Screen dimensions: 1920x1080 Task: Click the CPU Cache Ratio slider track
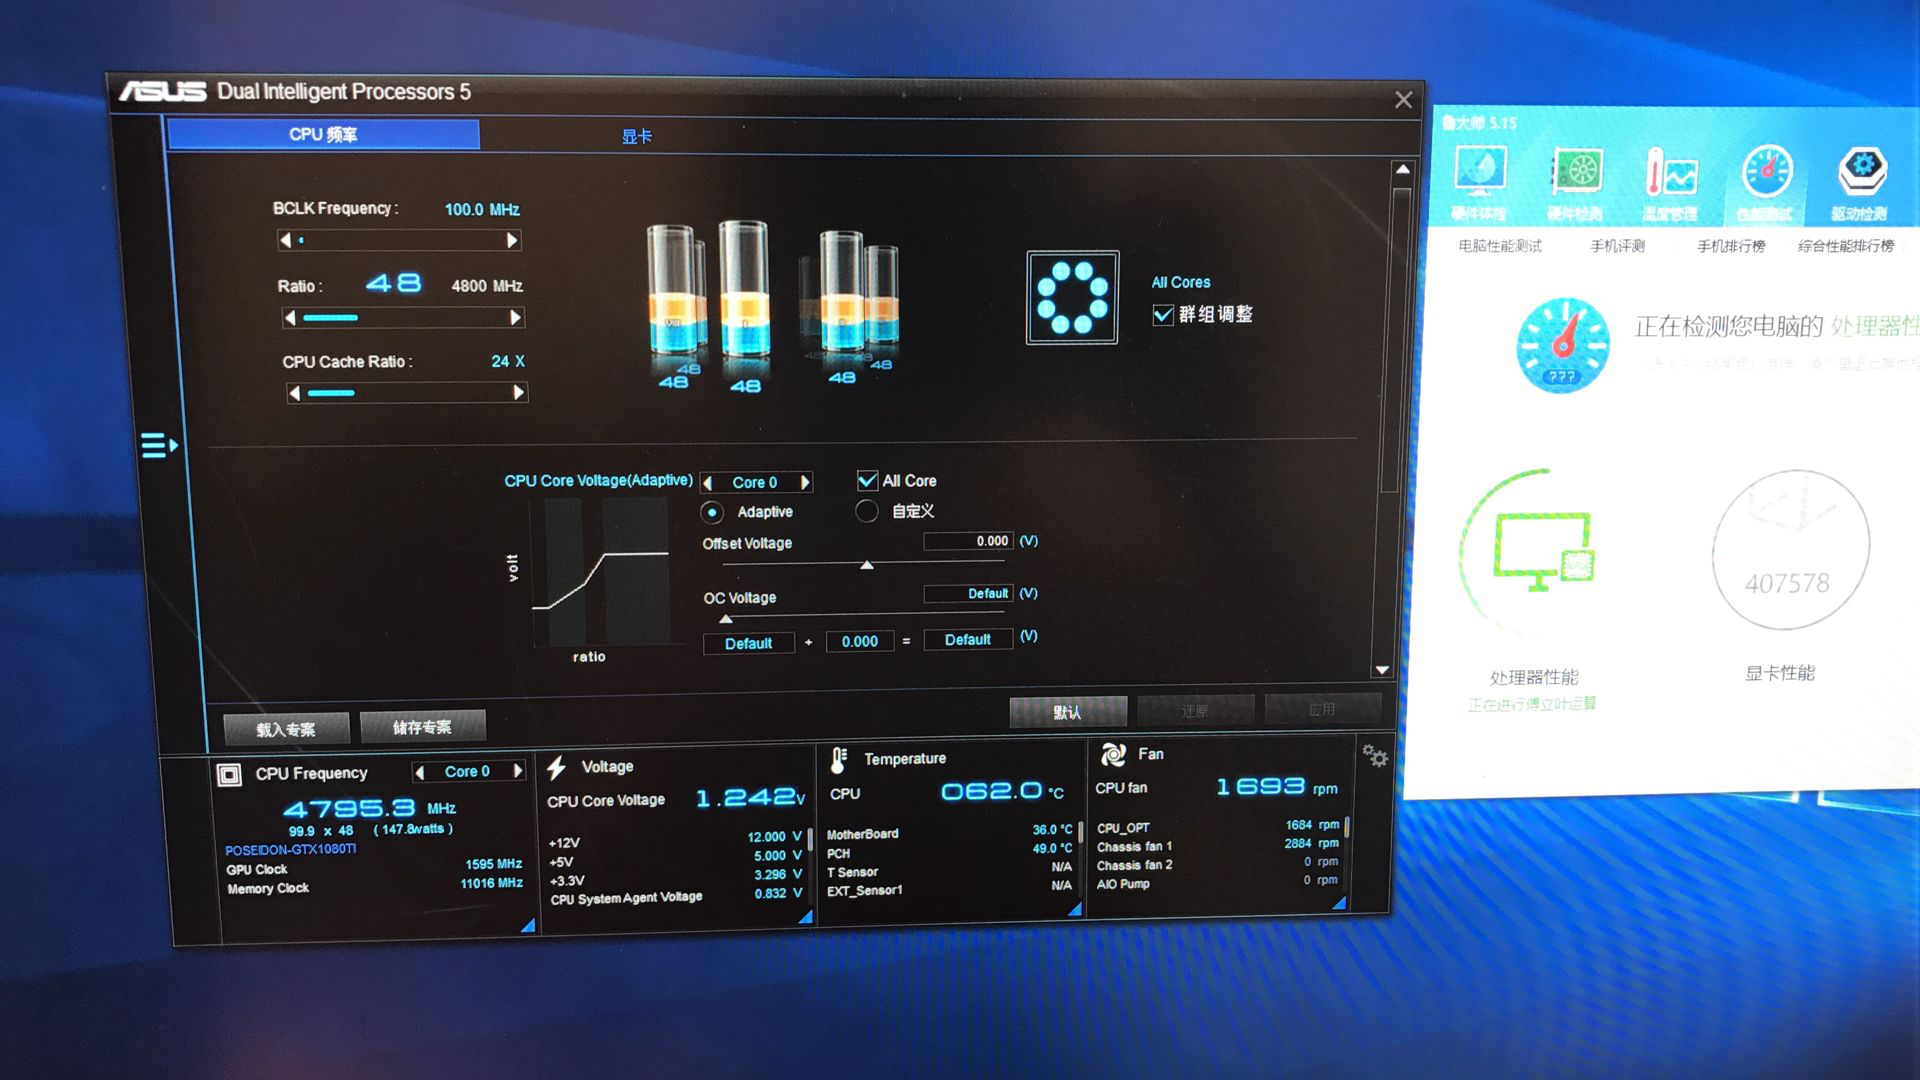coord(406,393)
